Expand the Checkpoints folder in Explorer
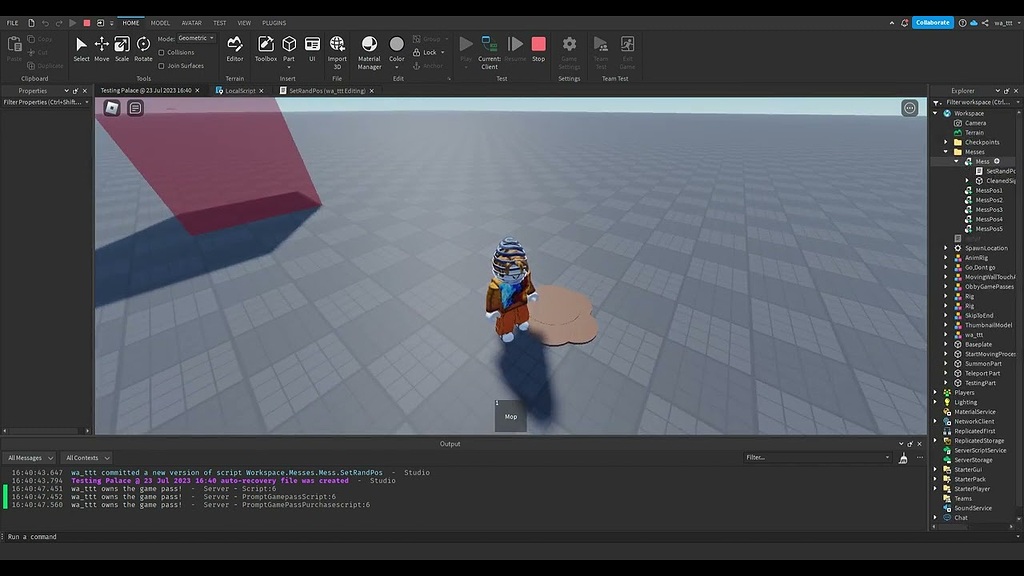This screenshot has width=1024, height=576. click(x=948, y=141)
